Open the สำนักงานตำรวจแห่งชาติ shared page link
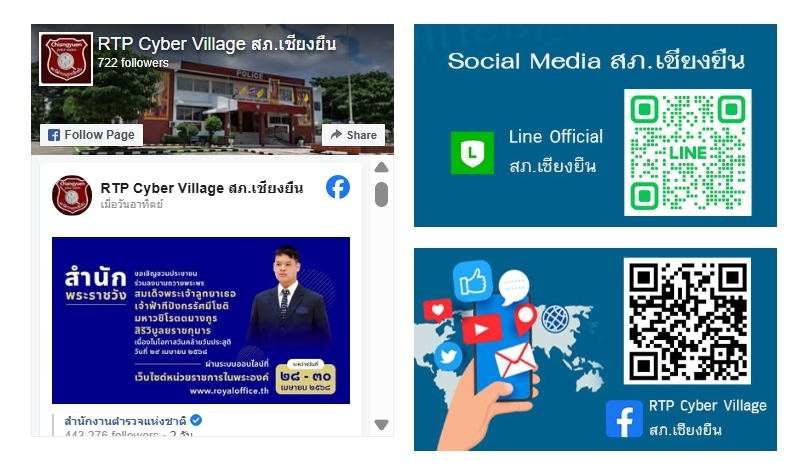Viewport: 796px width, 476px height. [125, 421]
